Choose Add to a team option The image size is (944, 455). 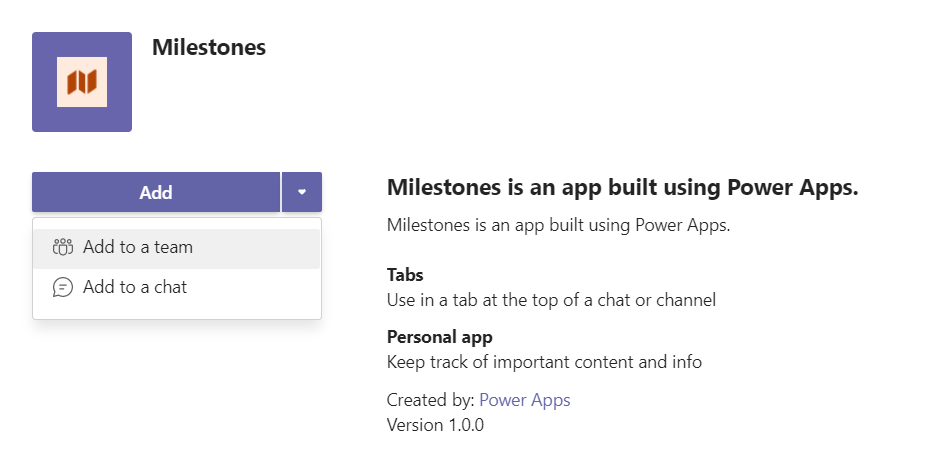click(x=138, y=247)
